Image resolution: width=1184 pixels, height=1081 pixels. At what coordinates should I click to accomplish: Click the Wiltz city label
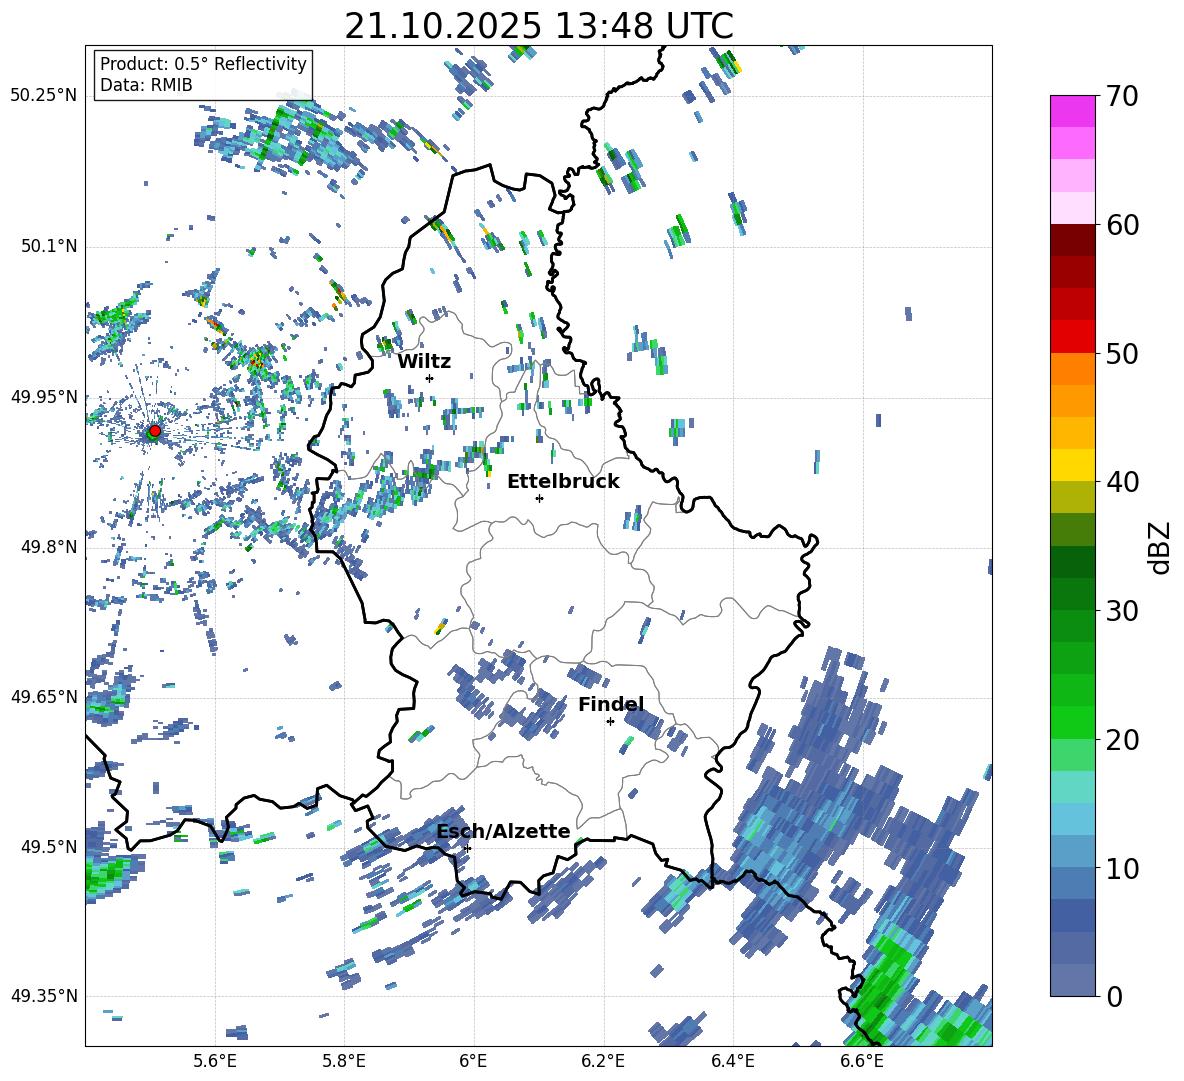click(424, 362)
